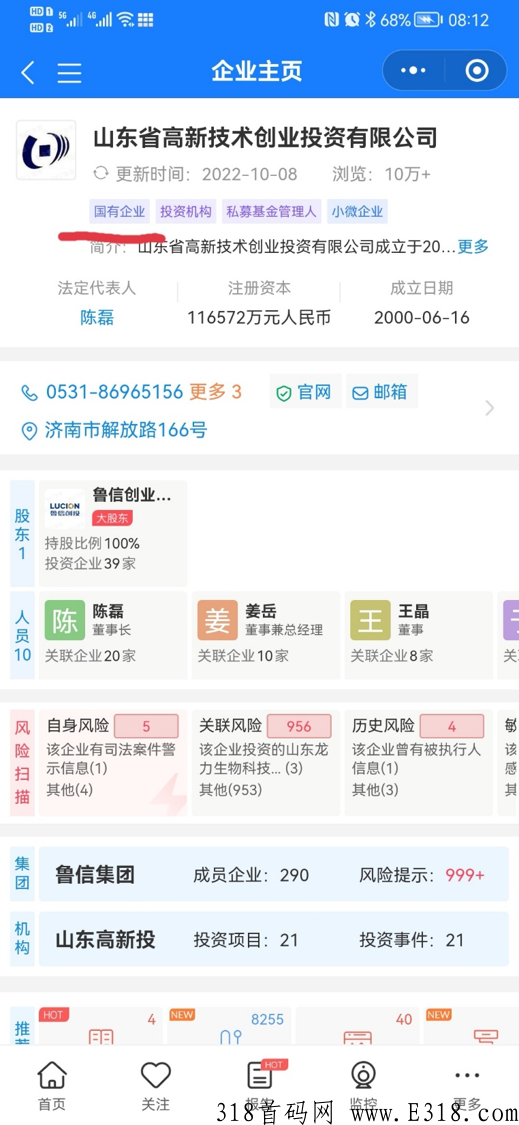The height and width of the screenshot is (1125, 519).
Task: Select the 投资机构 tag
Action: [x=185, y=212]
